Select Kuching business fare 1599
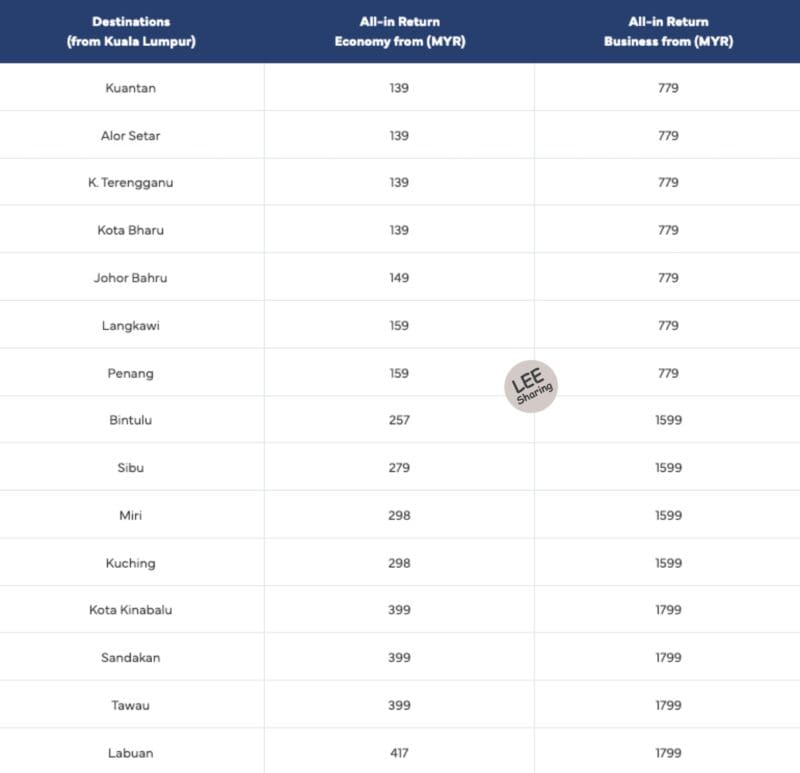800x773 pixels. point(668,563)
